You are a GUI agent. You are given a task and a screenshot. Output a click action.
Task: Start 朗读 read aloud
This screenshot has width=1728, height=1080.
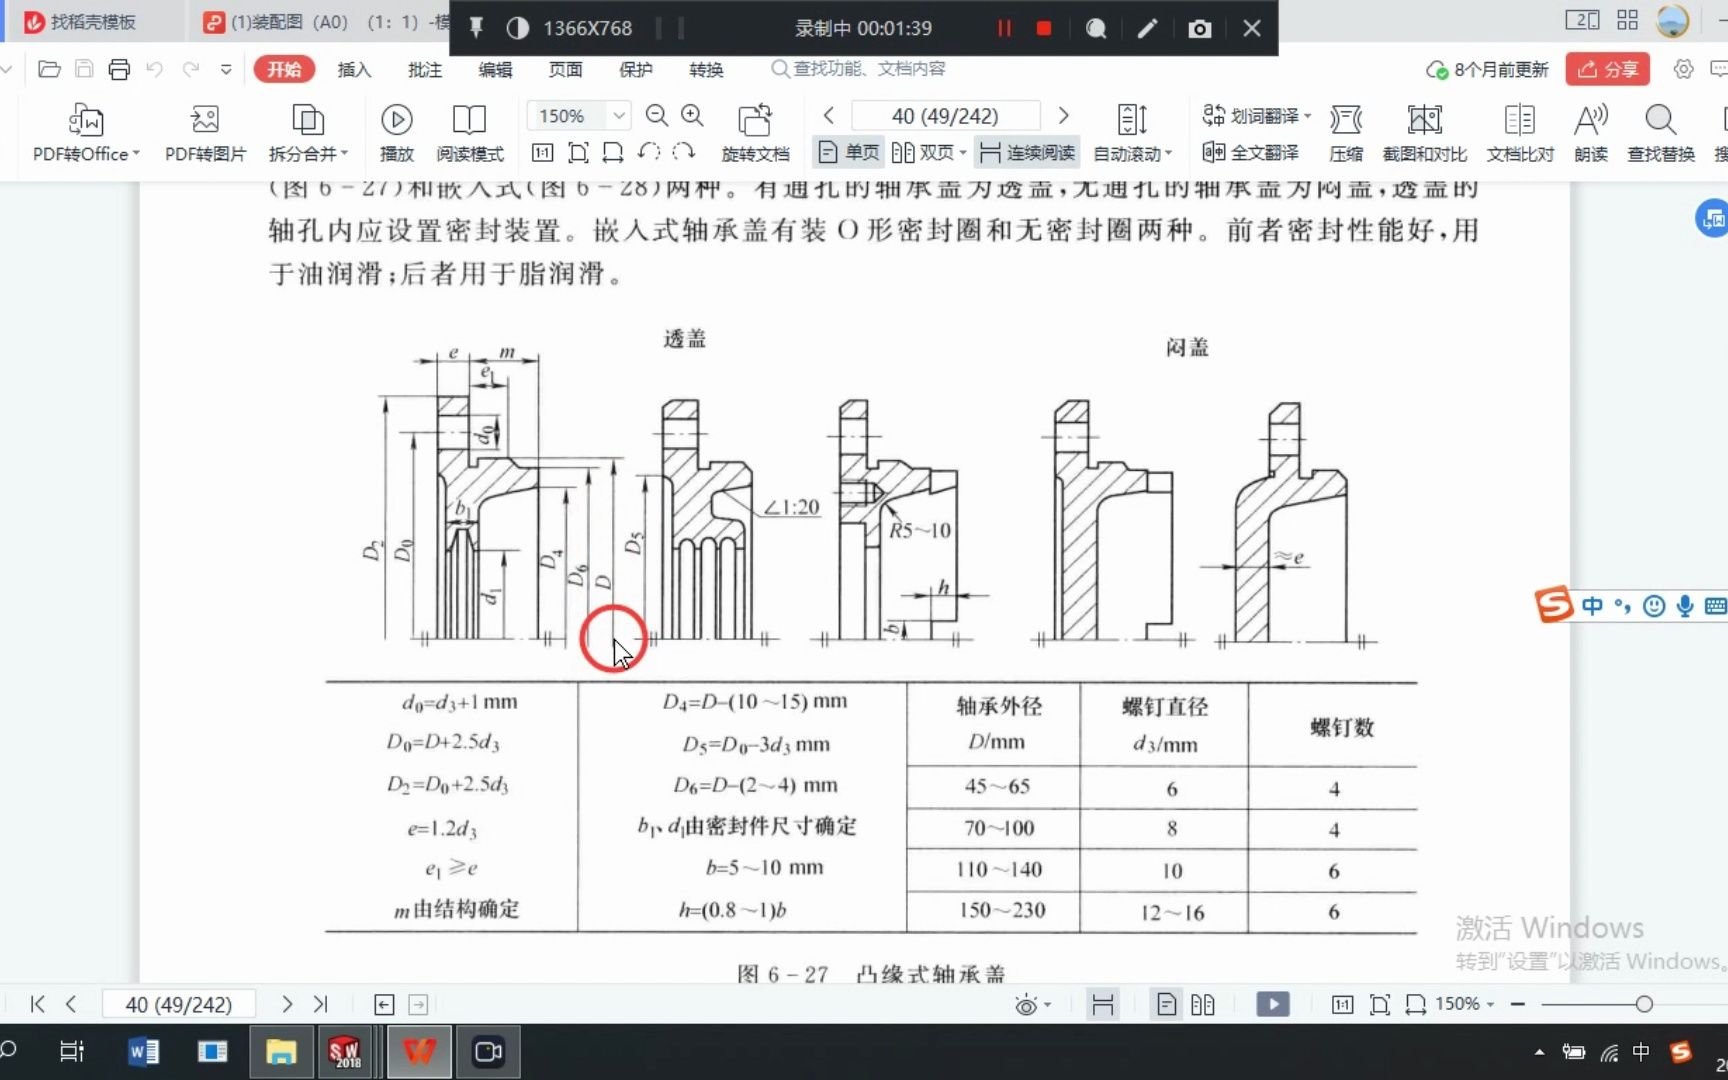tap(1590, 131)
